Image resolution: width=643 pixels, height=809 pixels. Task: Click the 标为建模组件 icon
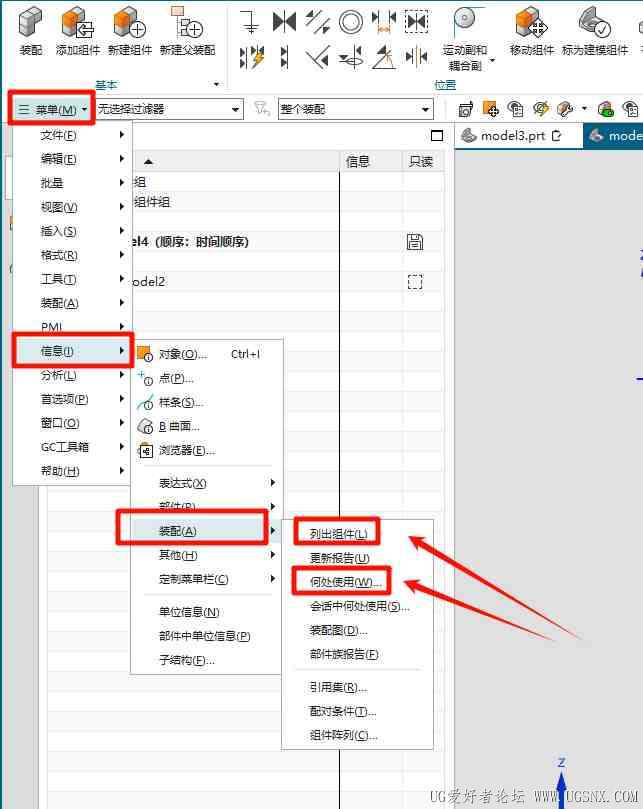point(594,23)
